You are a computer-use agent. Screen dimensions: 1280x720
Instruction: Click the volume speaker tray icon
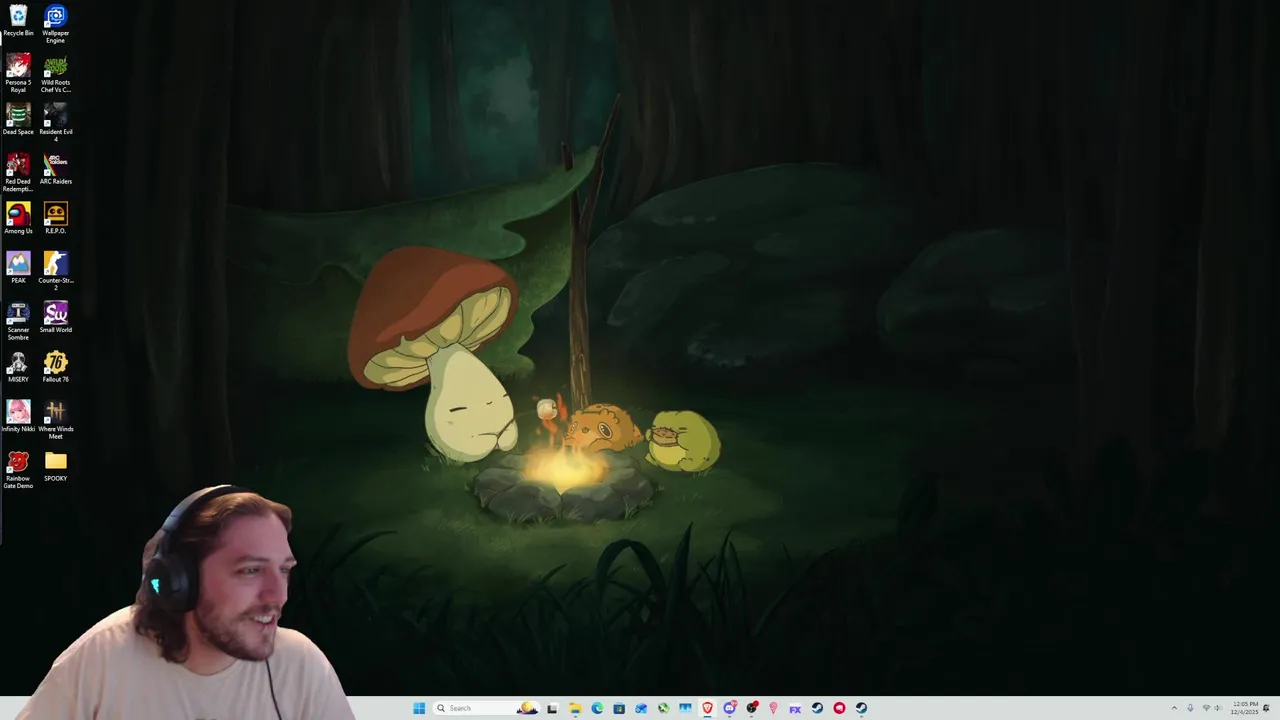point(1218,708)
